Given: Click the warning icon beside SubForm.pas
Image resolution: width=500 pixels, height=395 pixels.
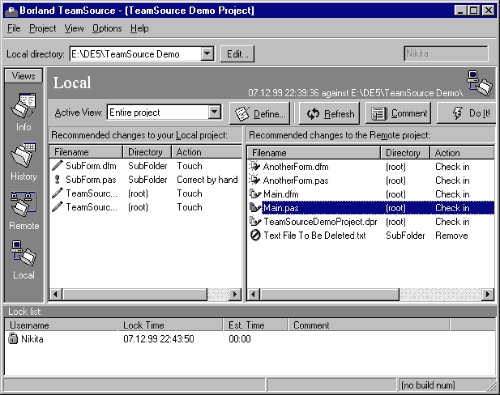Looking at the screenshot, I should click(57, 179).
